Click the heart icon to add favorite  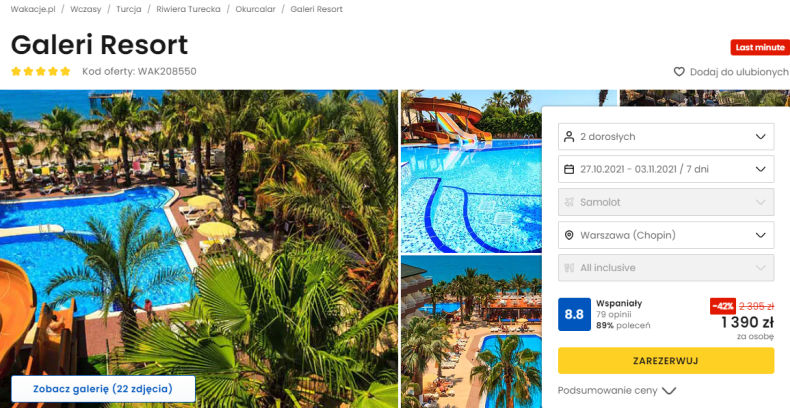tap(679, 72)
